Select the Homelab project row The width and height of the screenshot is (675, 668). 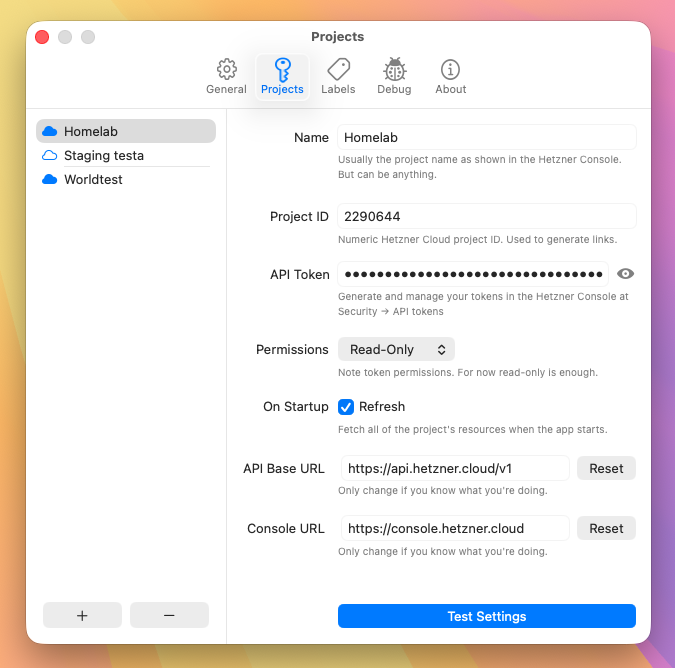click(x=126, y=131)
